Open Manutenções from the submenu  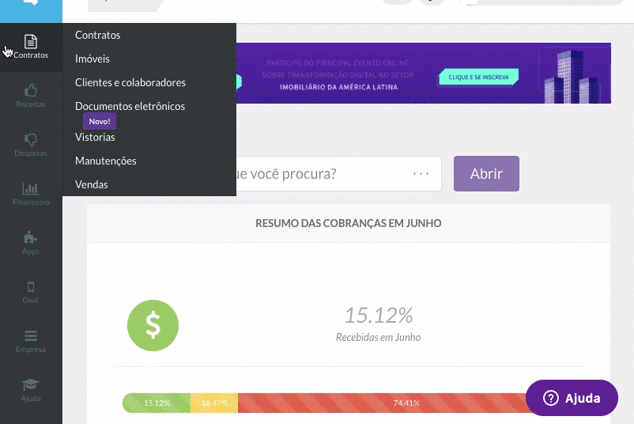(106, 161)
